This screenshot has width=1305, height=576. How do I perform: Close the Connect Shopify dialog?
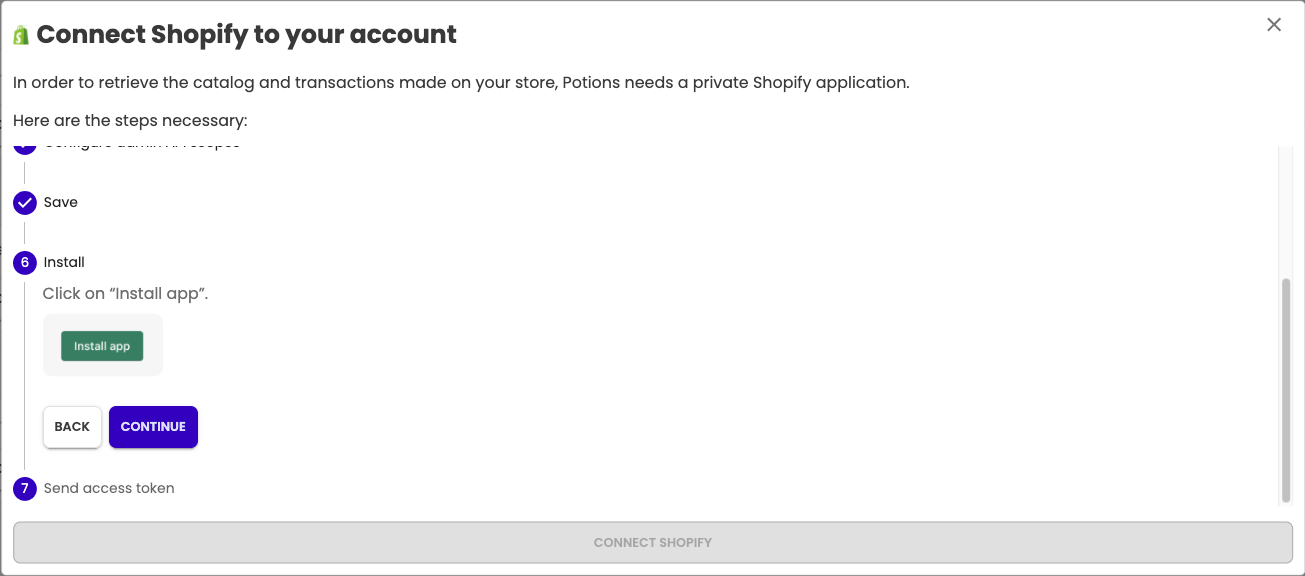[x=1274, y=25]
